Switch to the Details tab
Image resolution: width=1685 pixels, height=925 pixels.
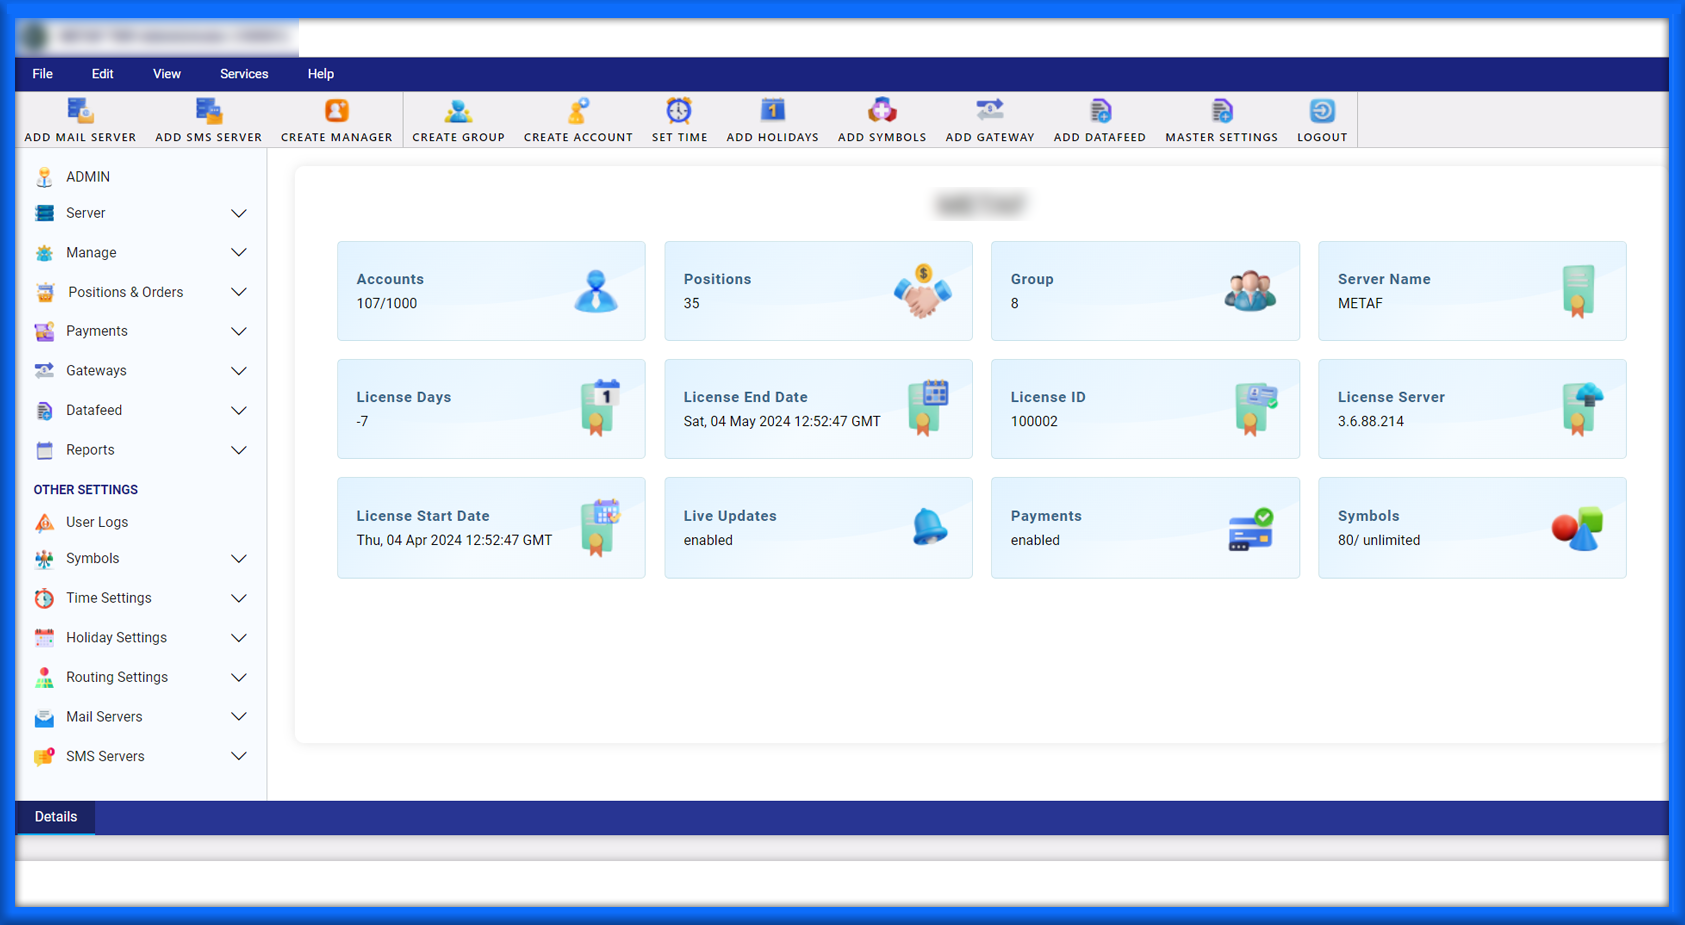click(56, 817)
